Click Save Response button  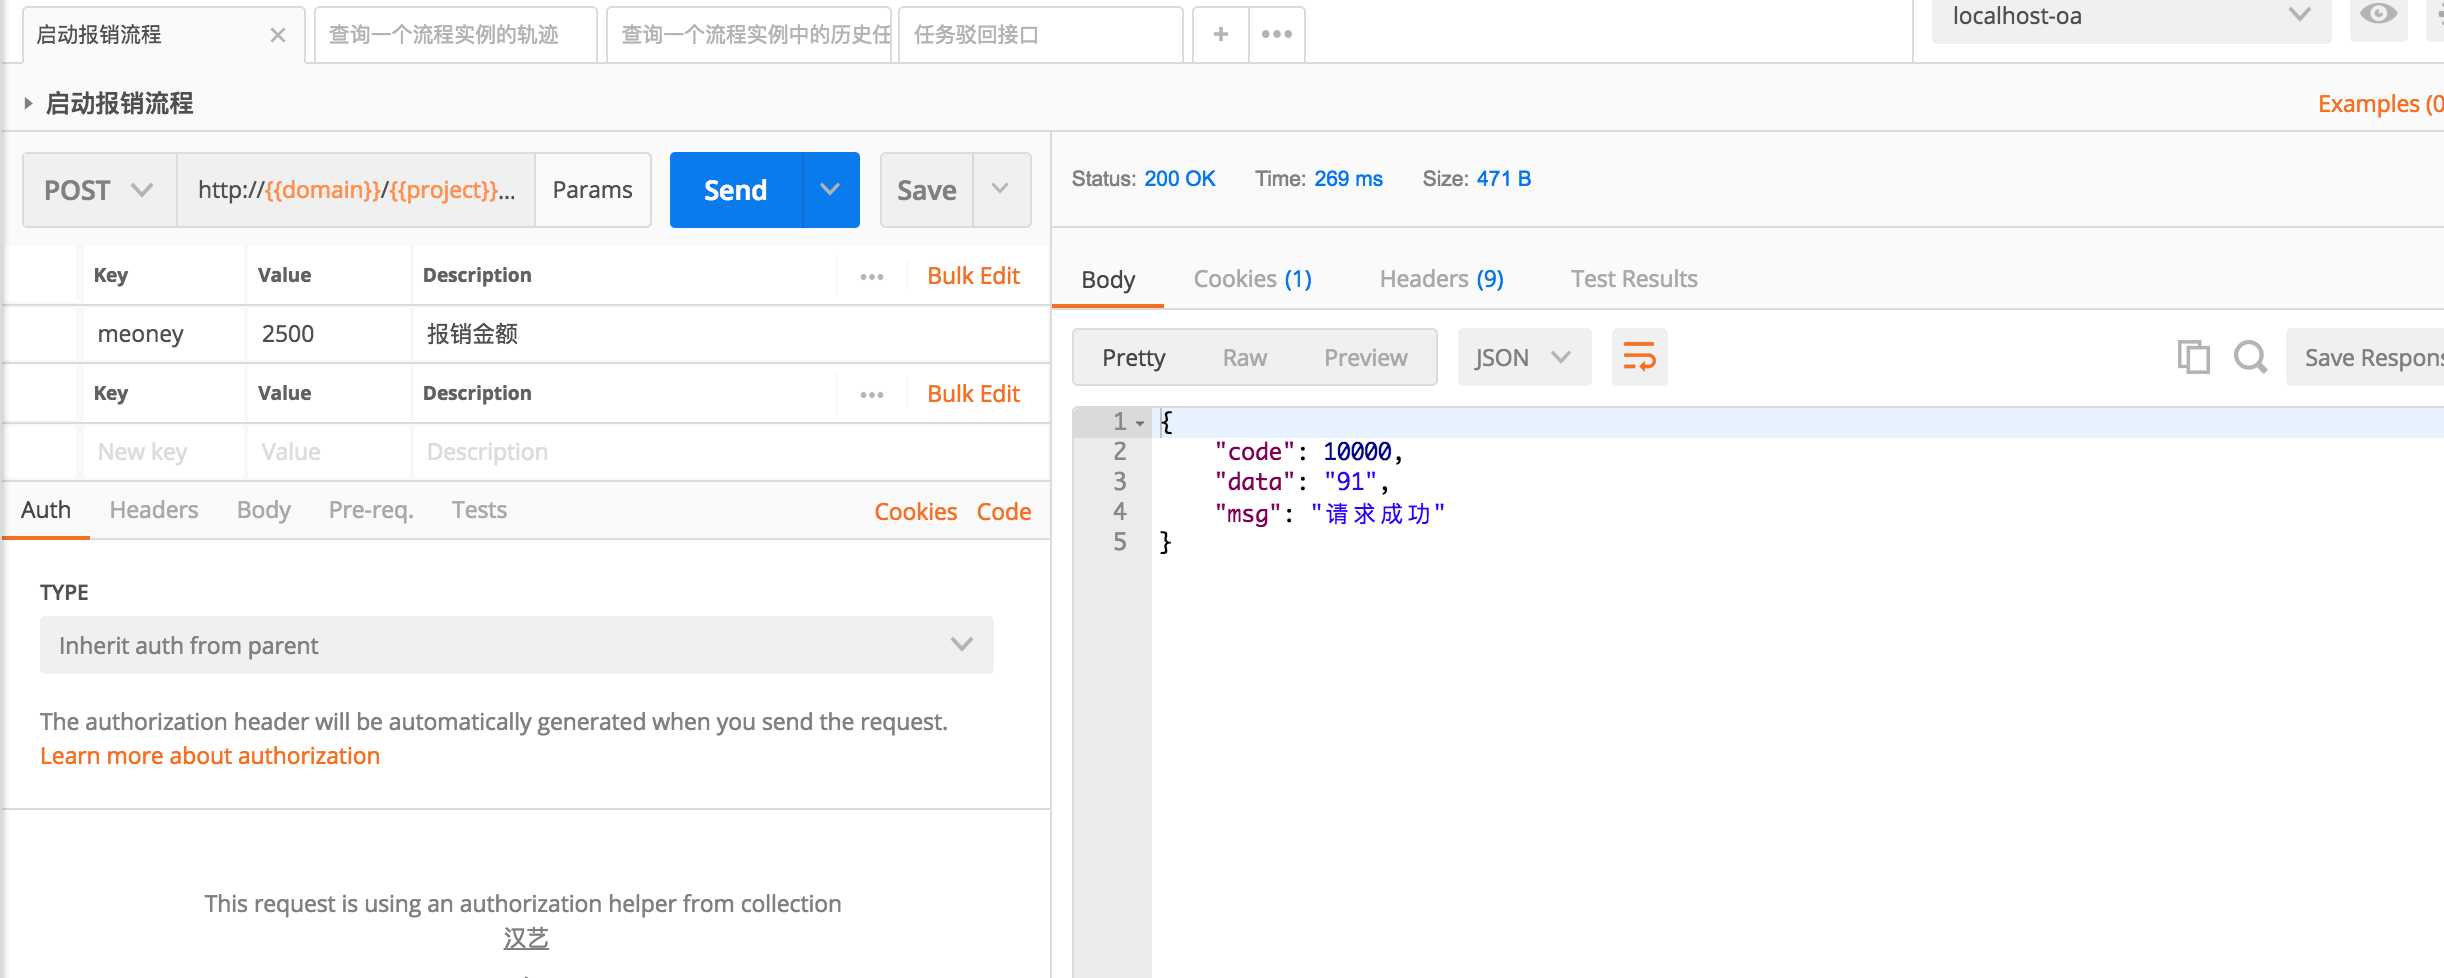click(x=2365, y=357)
